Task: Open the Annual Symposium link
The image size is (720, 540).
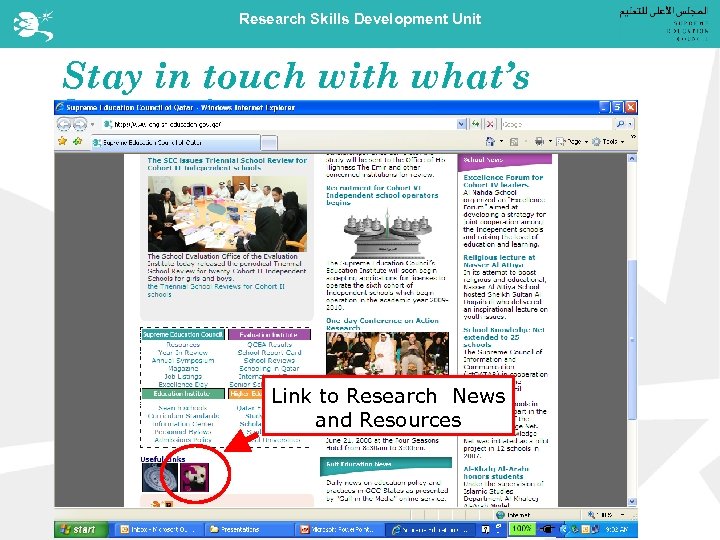Action: tap(183, 360)
